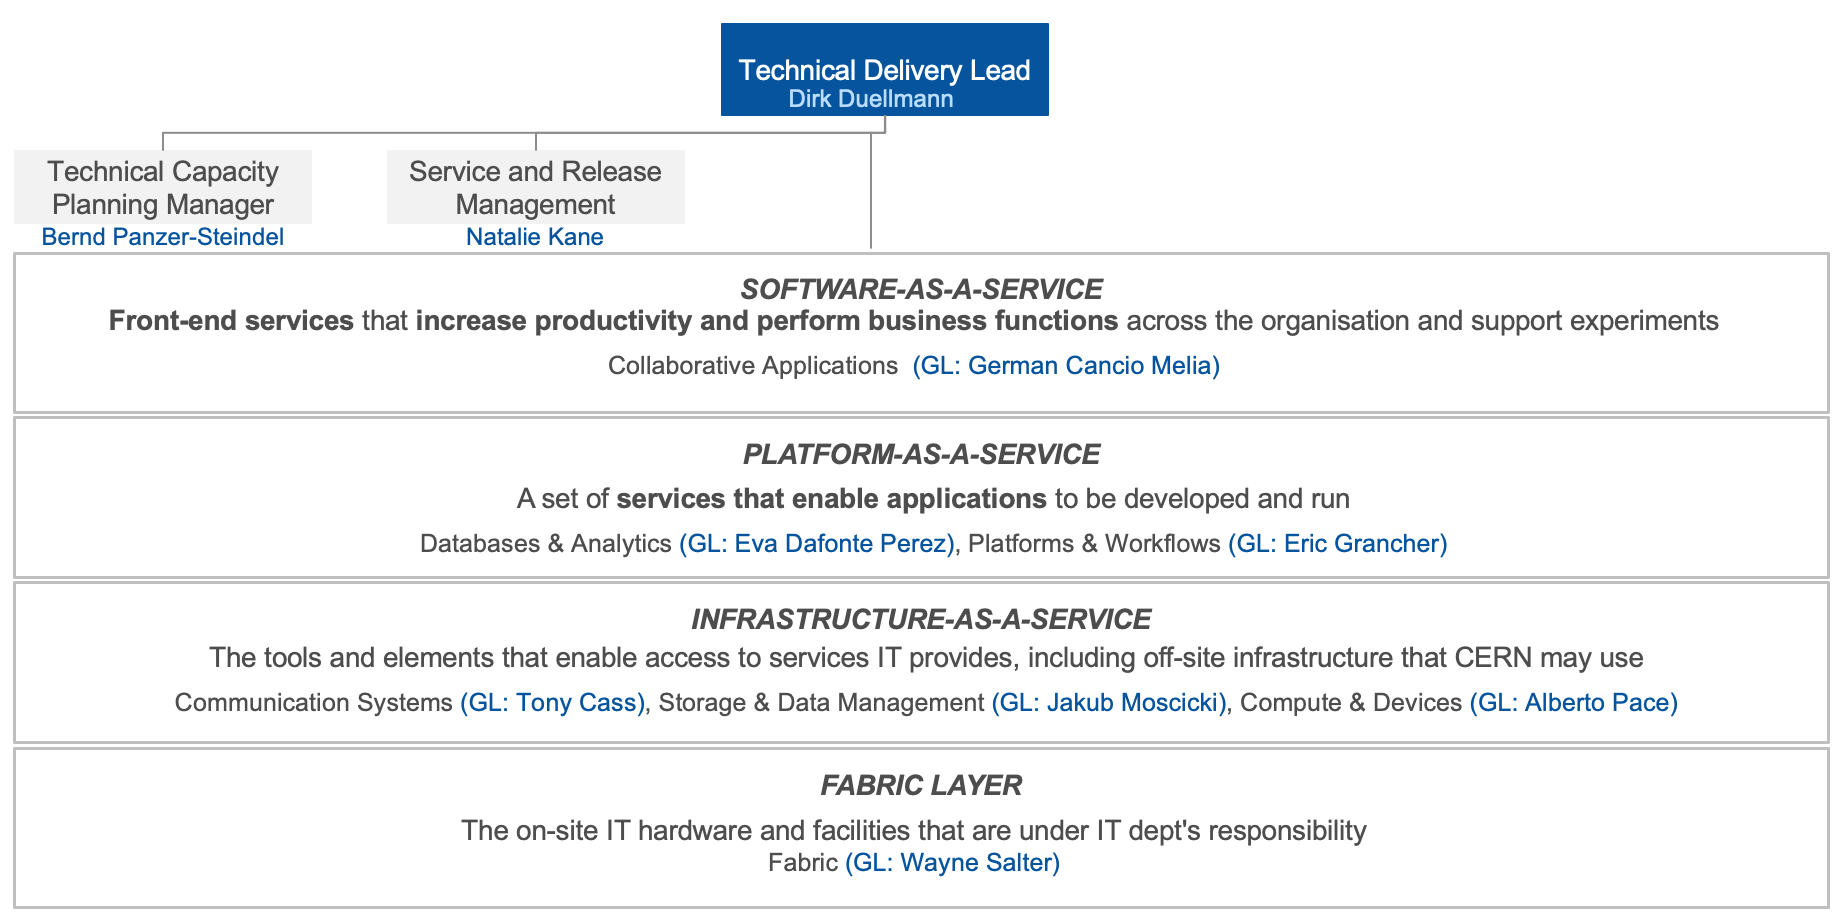Screen dimensions: 1842x920
Task: Click the services that enable applications line
Action: (933, 499)
